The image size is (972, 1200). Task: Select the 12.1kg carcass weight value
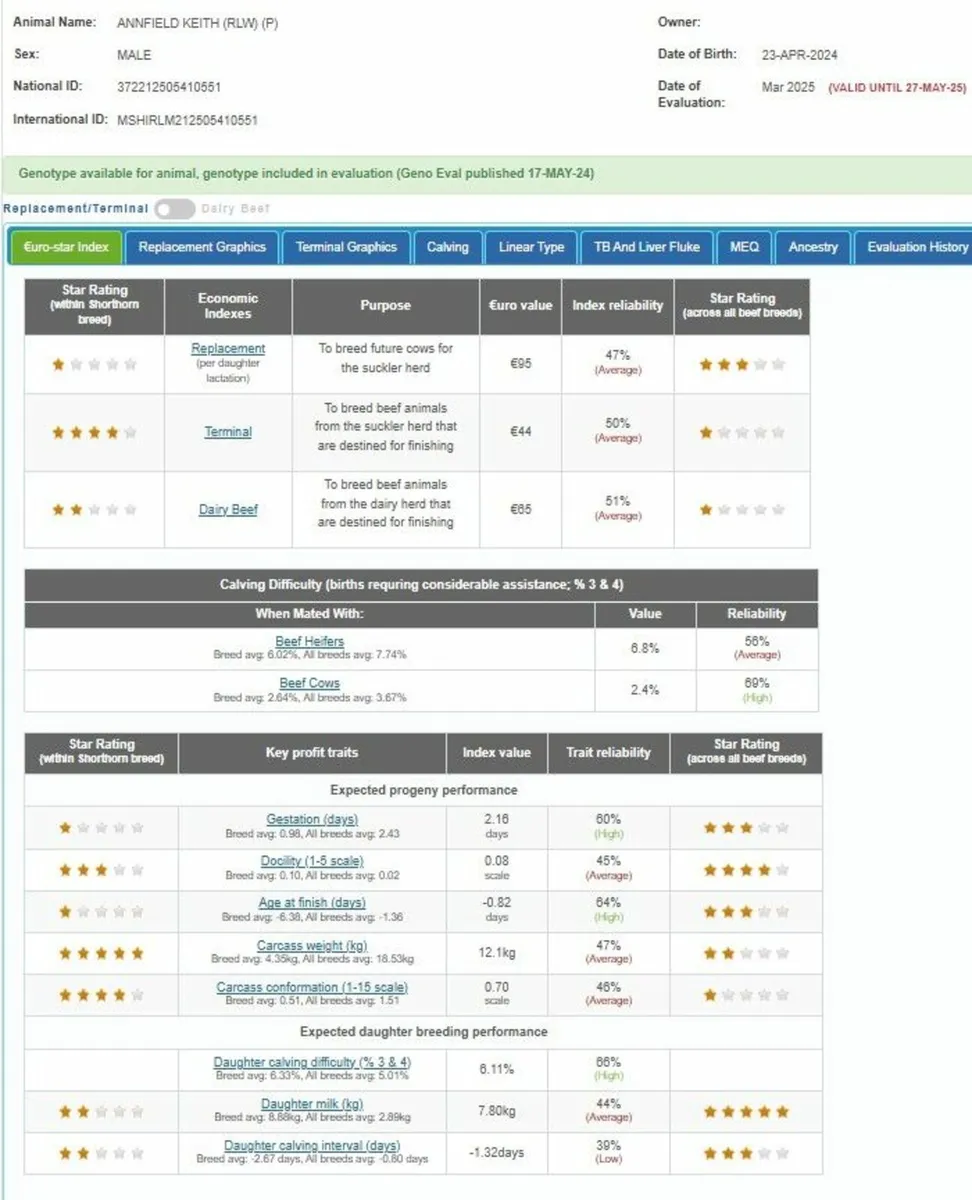pyautogui.click(x=497, y=953)
